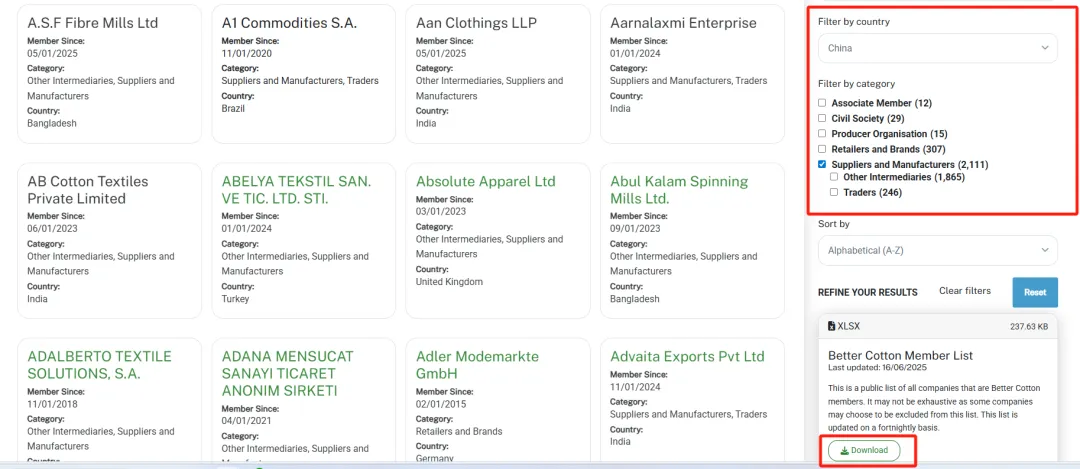Open the Filter by country dropdown
This screenshot has height=469, width=1080.
point(937,48)
